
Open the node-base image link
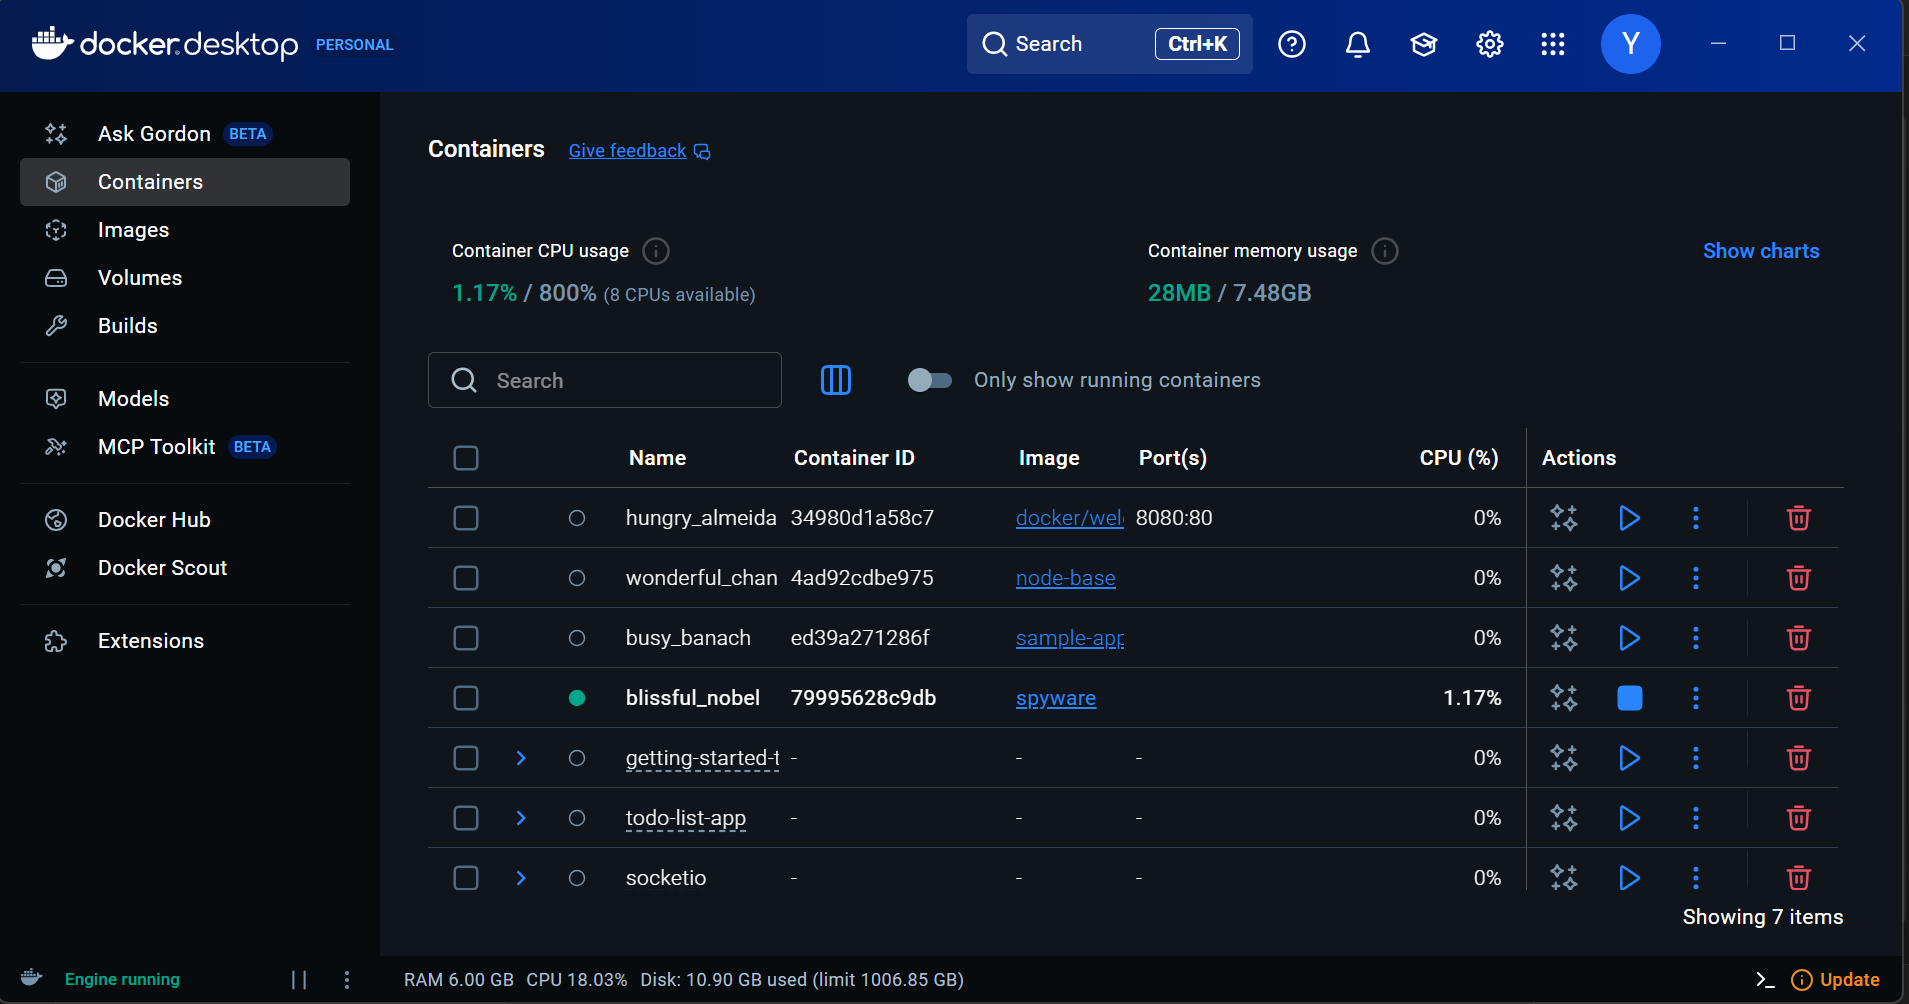coord(1066,578)
